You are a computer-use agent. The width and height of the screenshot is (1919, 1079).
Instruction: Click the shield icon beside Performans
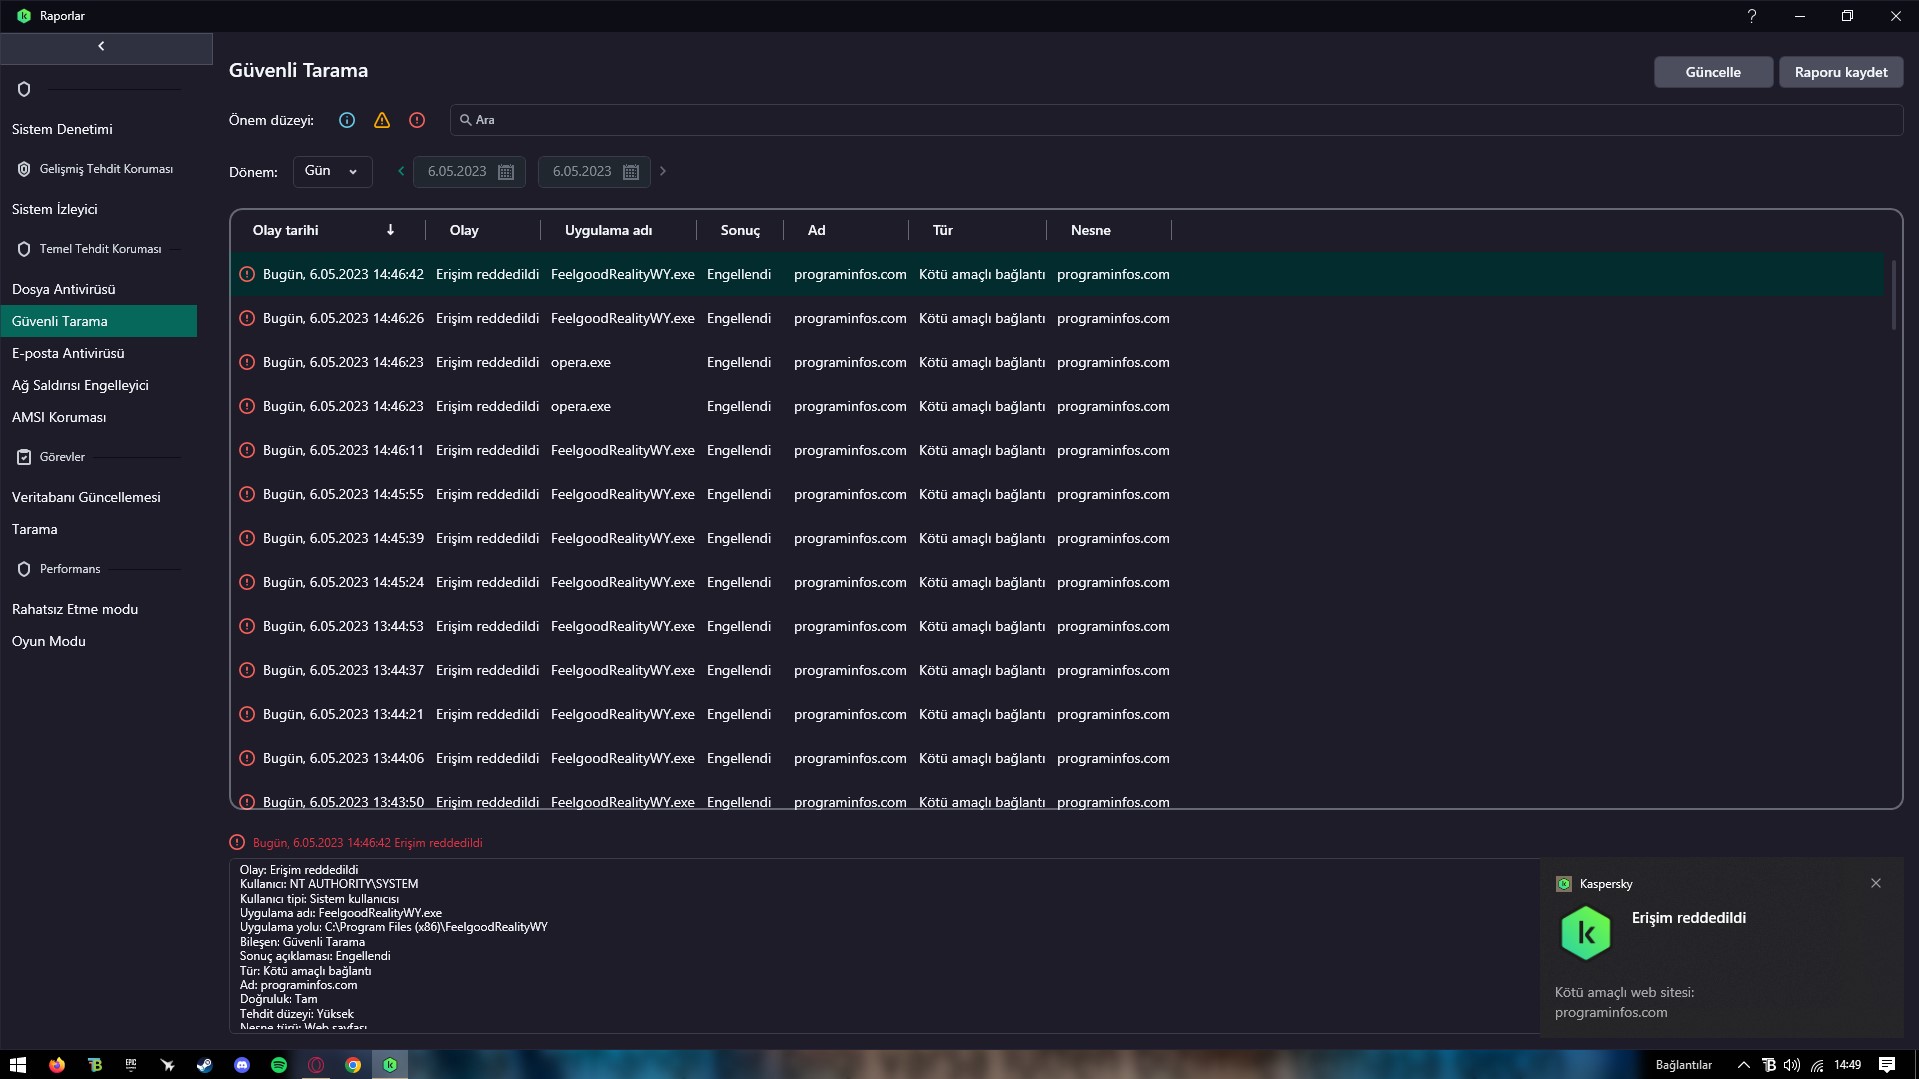click(24, 569)
